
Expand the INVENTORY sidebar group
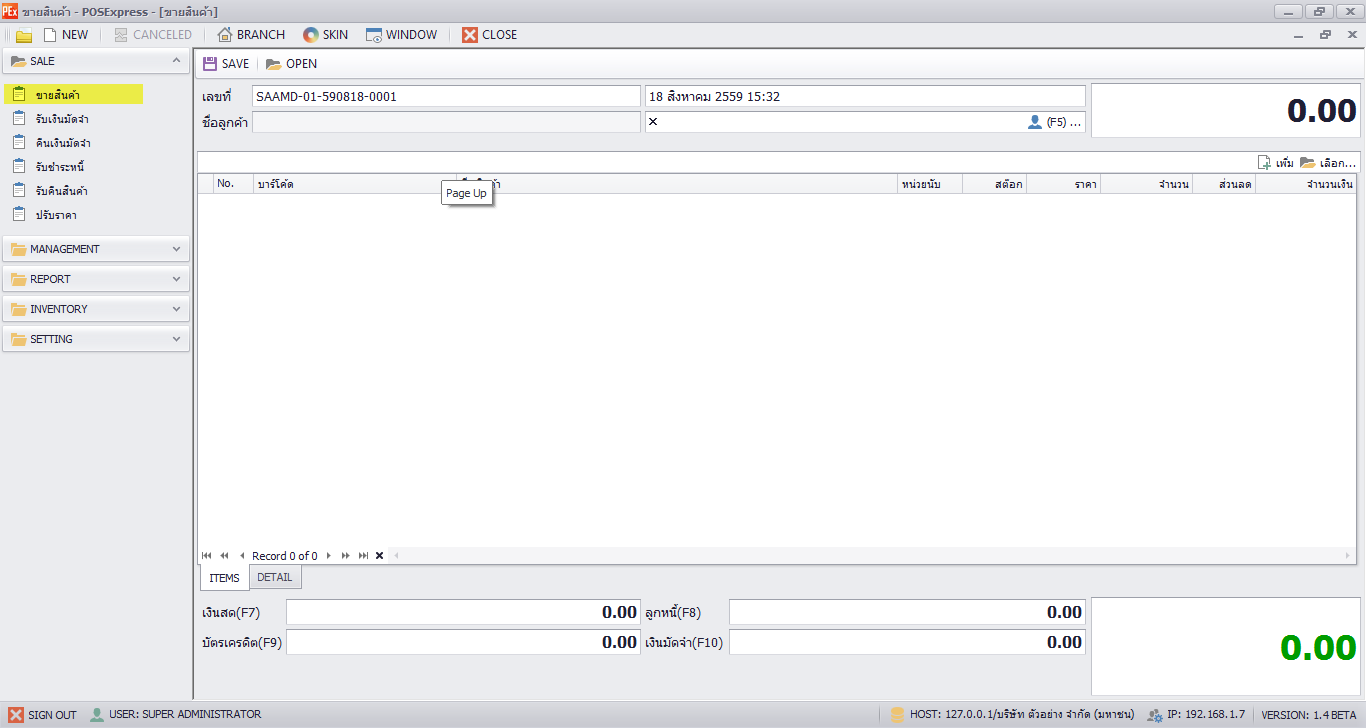96,309
